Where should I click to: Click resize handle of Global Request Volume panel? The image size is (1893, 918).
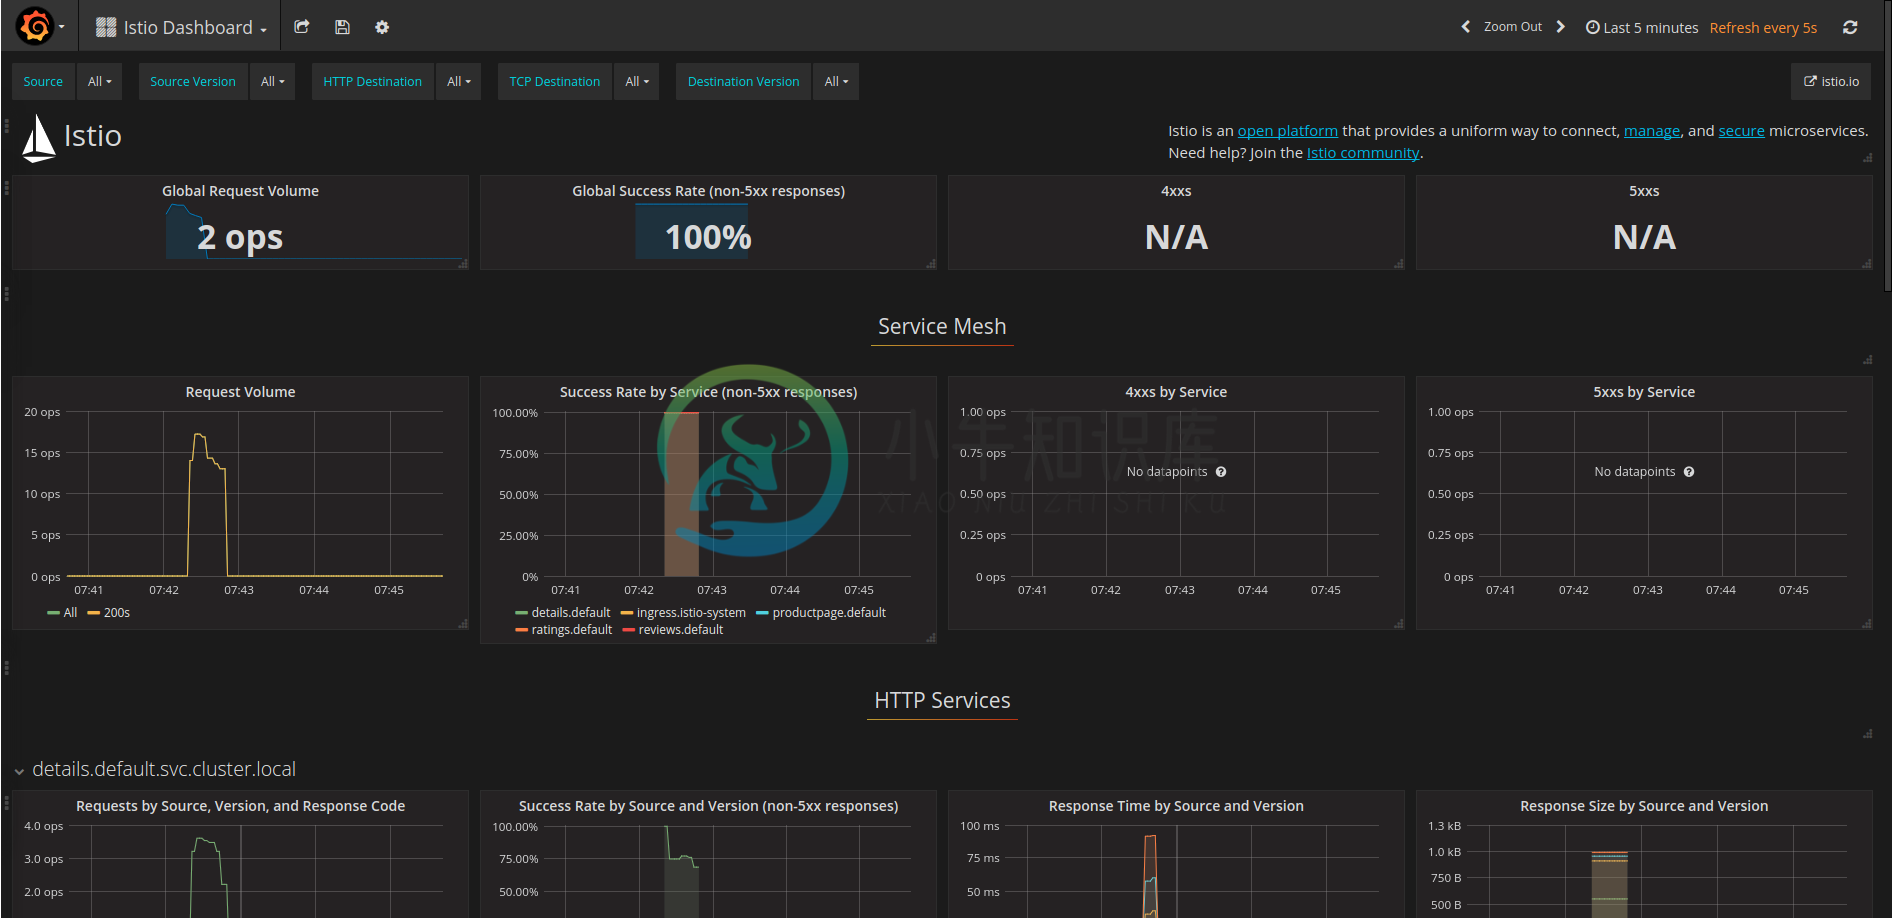tap(463, 264)
